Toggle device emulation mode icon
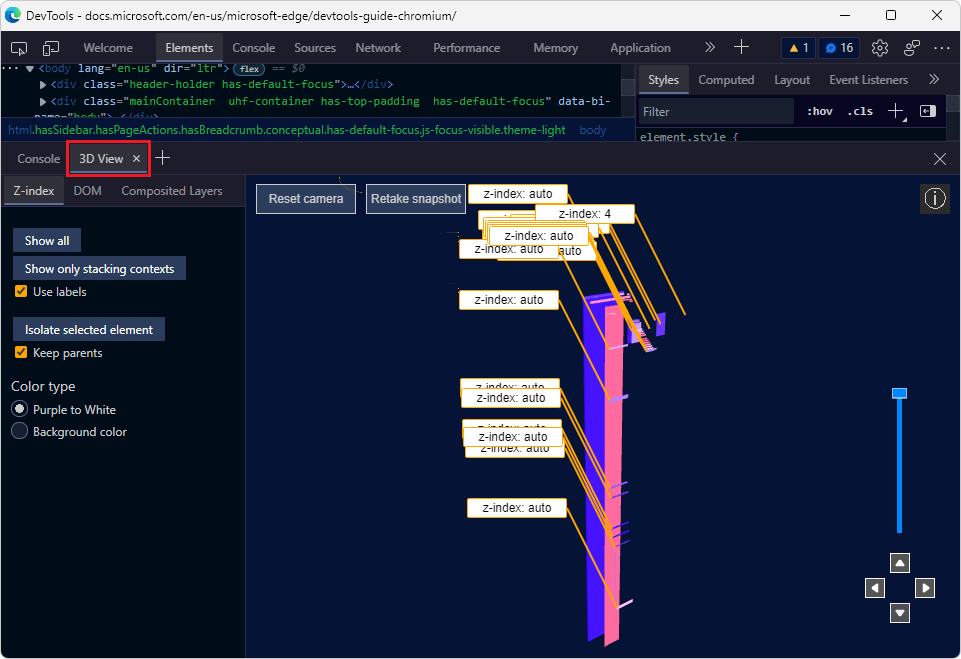This screenshot has height=659, width=961. click(50, 47)
